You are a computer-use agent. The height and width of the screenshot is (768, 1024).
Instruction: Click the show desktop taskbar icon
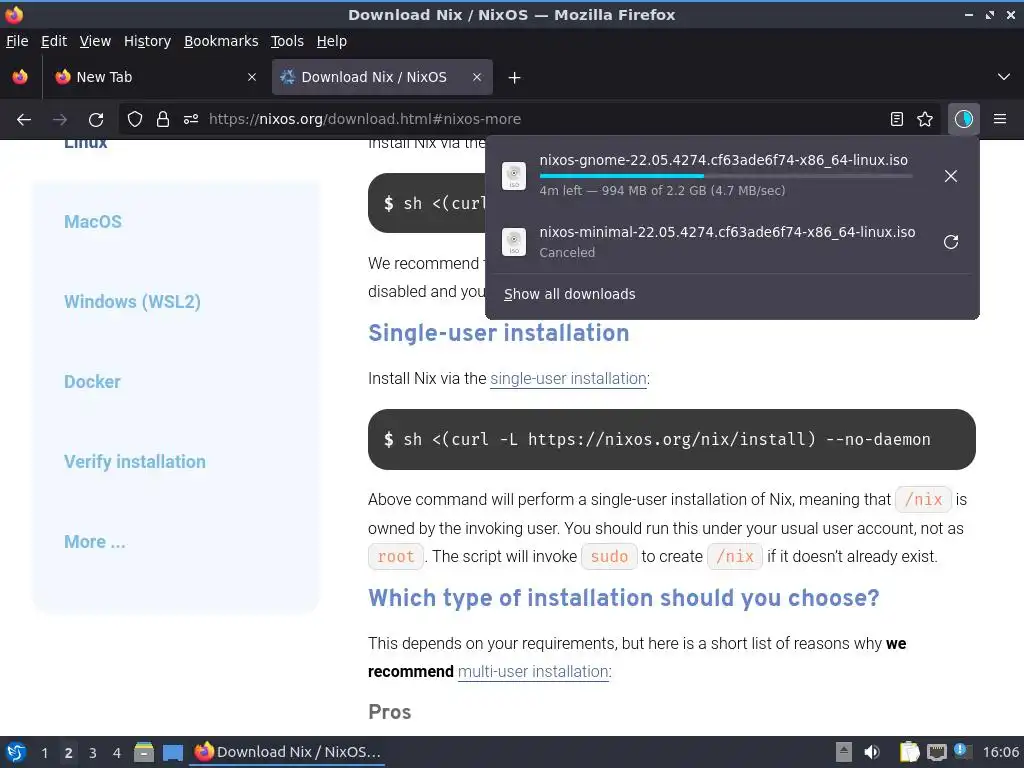click(172, 752)
